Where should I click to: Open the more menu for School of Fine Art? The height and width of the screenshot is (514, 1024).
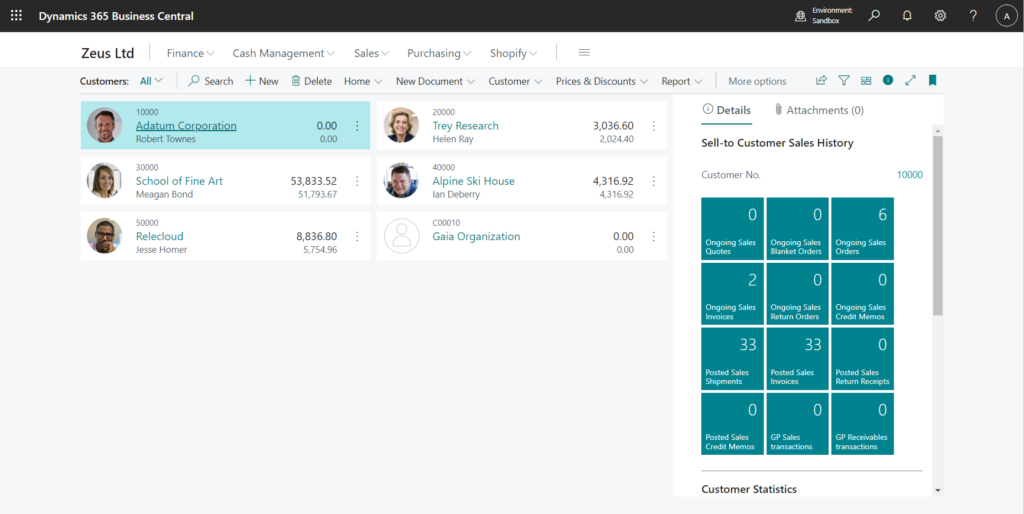pyautogui.click(x=357, y=182)
